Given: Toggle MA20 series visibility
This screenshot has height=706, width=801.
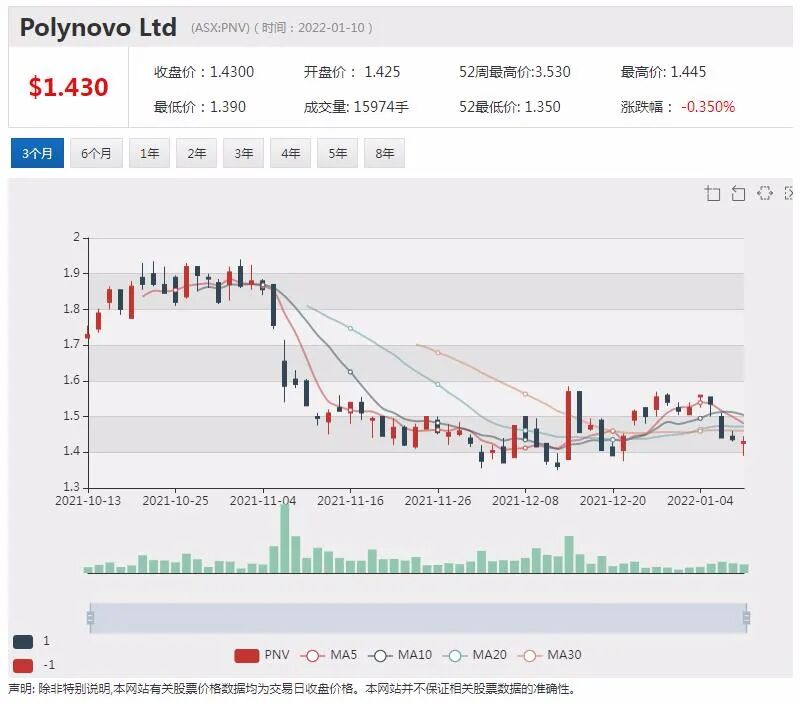Looking at the screenshot, I should click(x=475, y=655).
